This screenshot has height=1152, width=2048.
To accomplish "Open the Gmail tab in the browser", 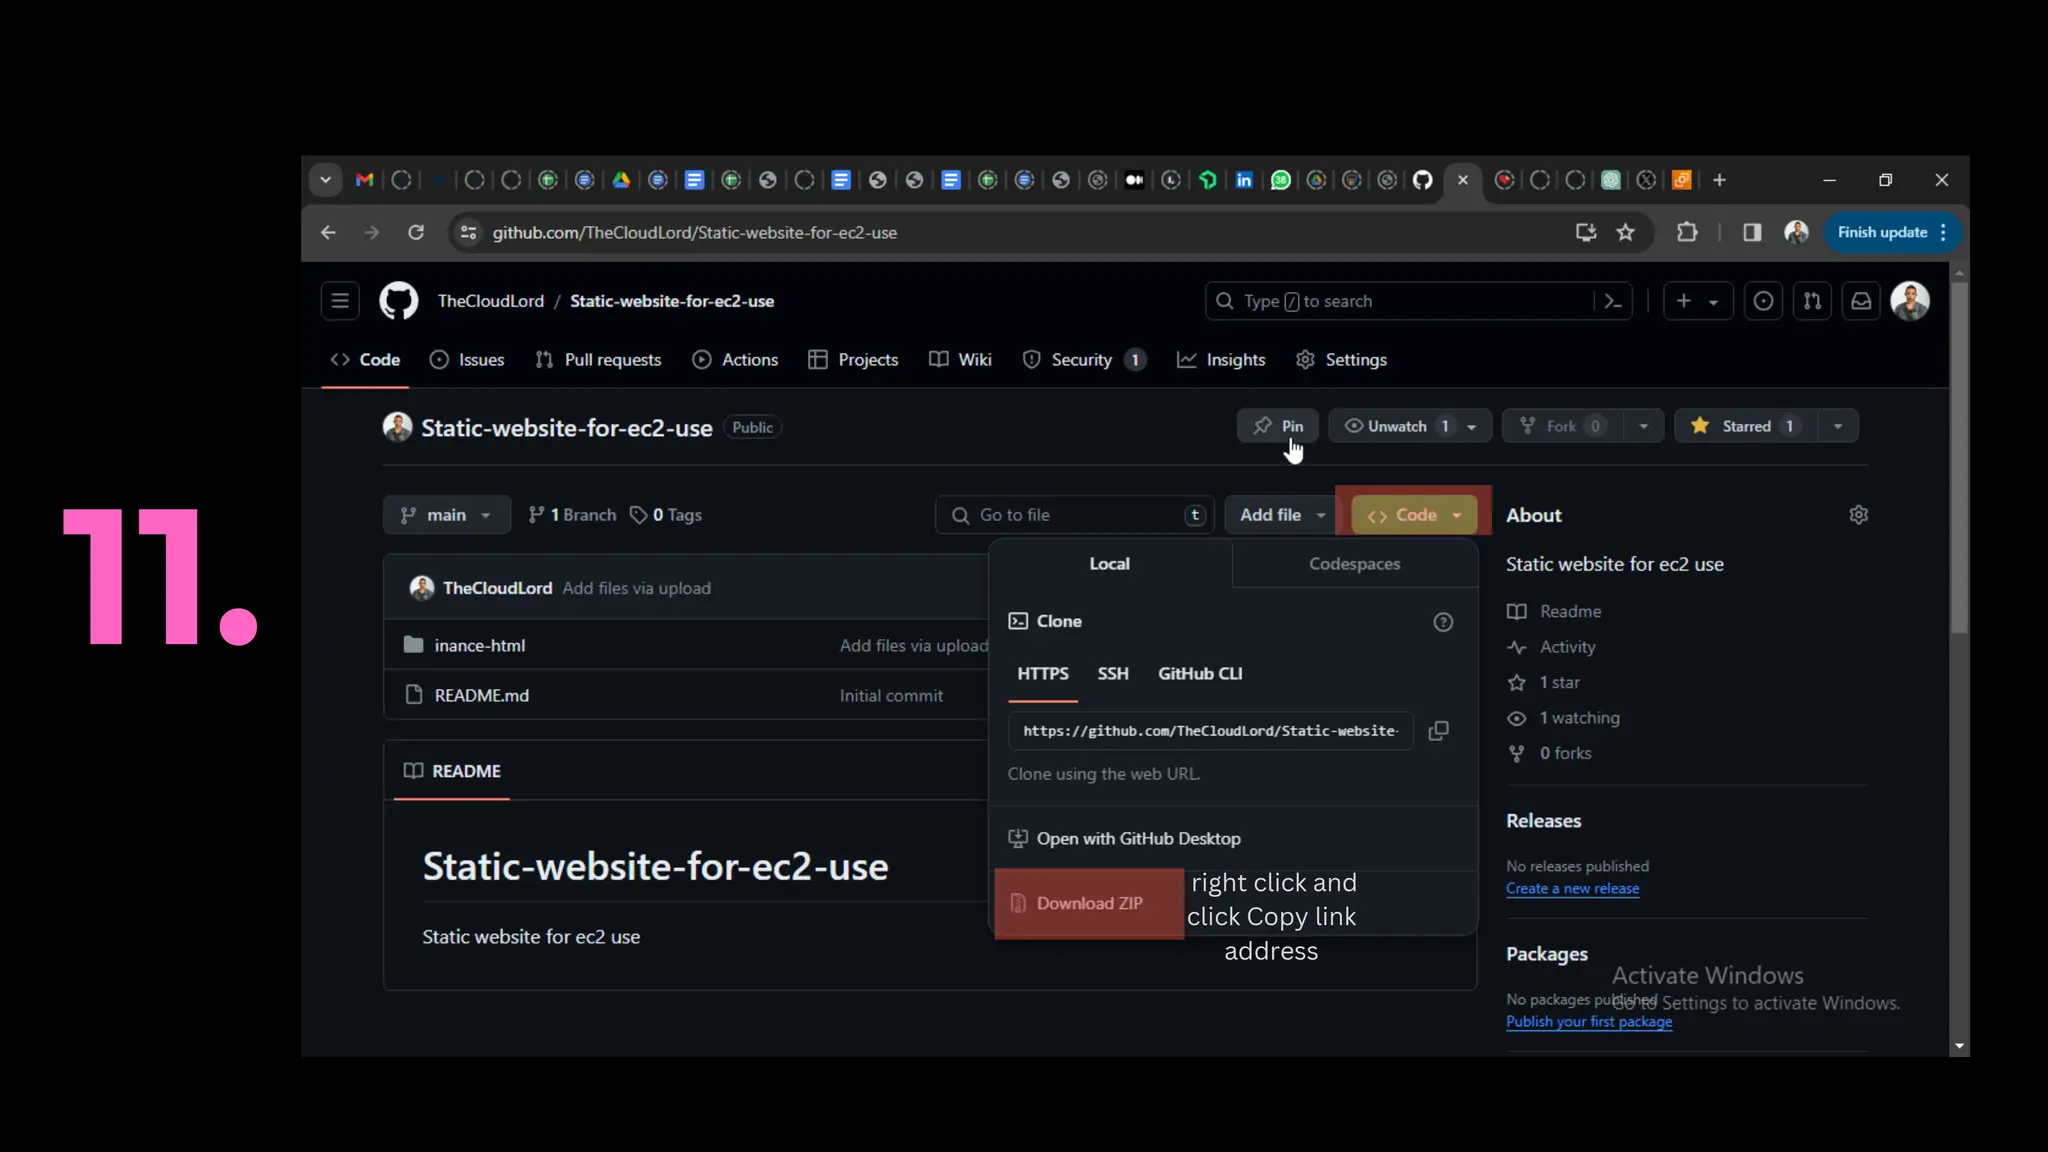I will point(365,180).
